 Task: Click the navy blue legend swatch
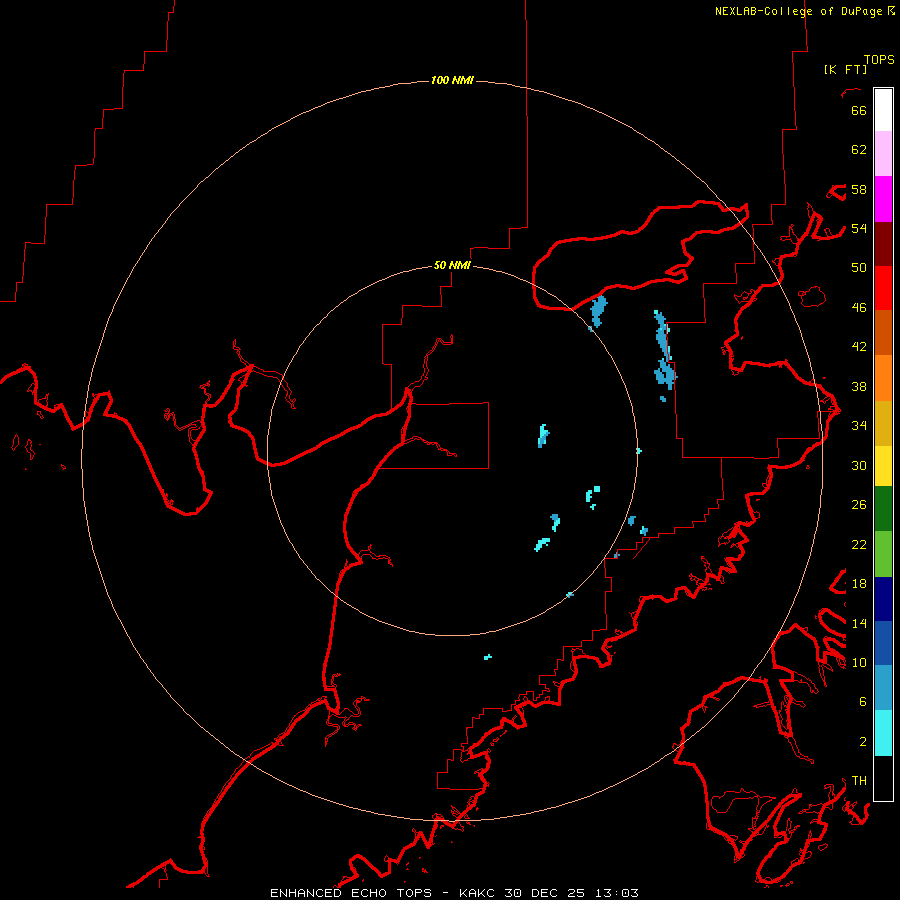tap(883, 599)
